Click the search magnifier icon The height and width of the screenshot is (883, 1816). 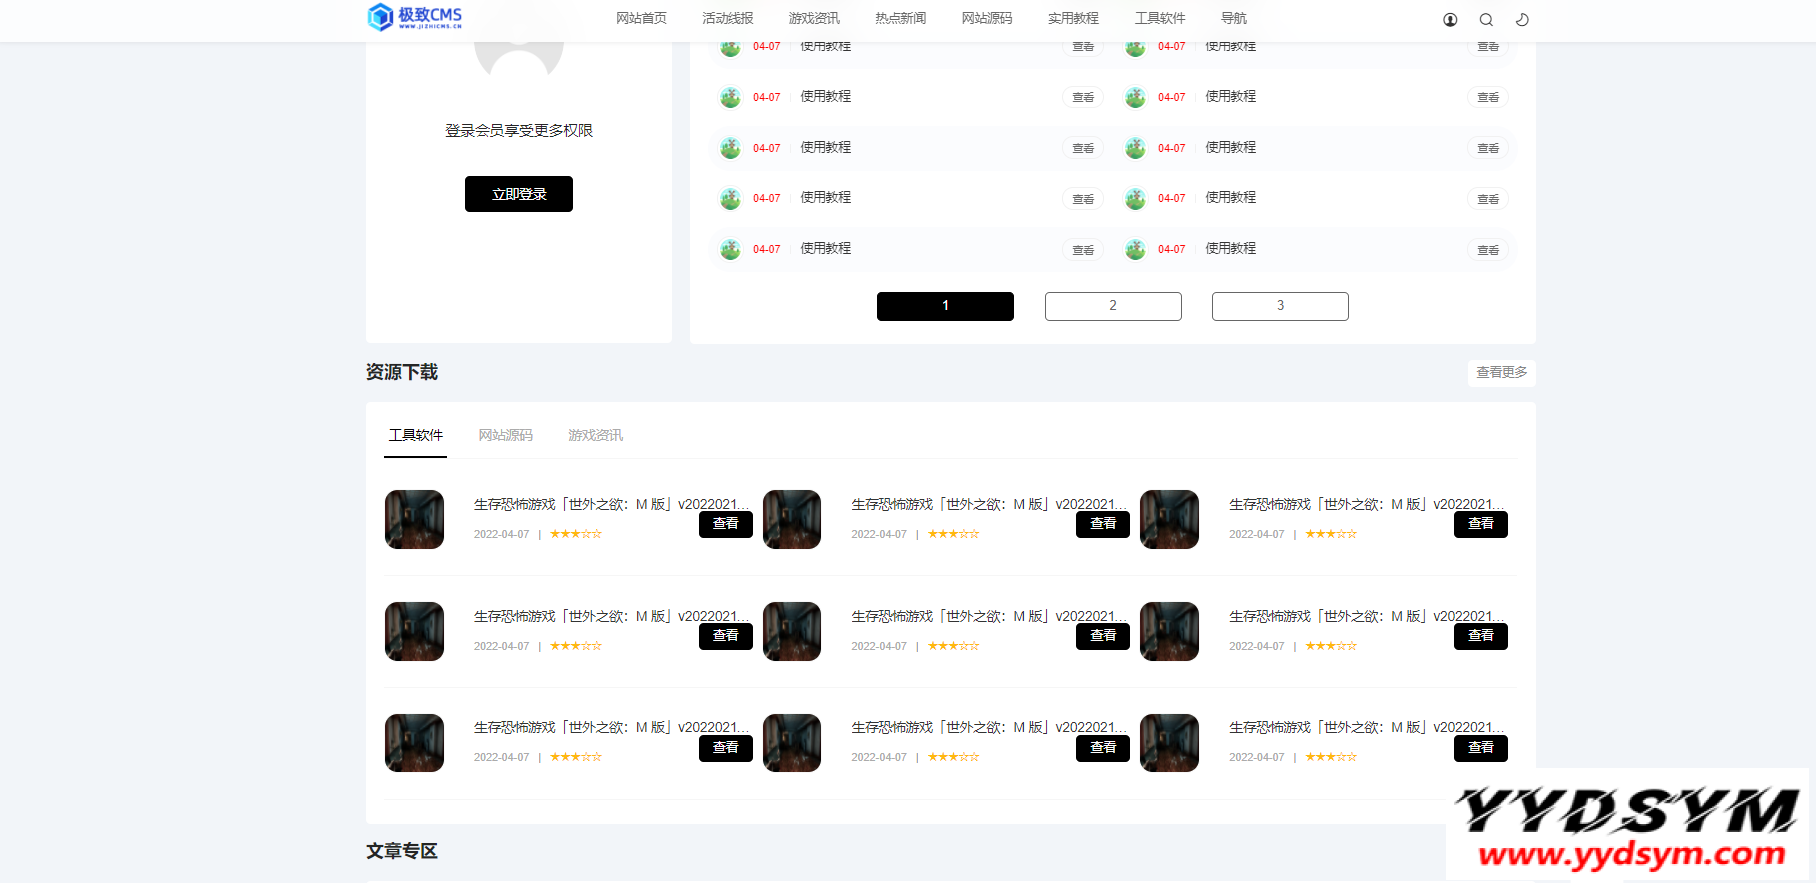click(x=1486, y=19)
